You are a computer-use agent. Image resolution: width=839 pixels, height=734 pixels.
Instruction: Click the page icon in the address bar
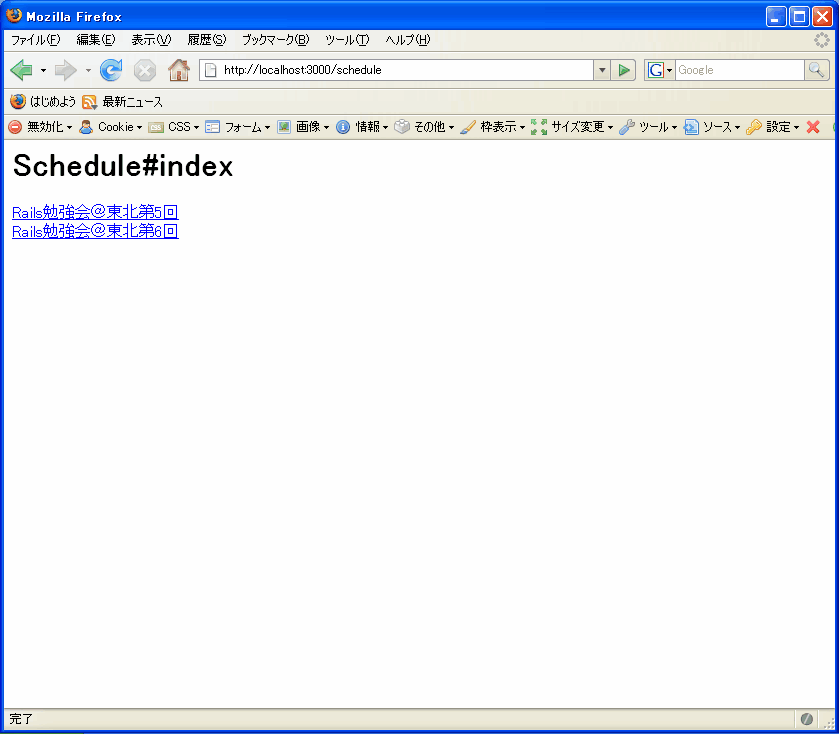(x=211, y=70)
